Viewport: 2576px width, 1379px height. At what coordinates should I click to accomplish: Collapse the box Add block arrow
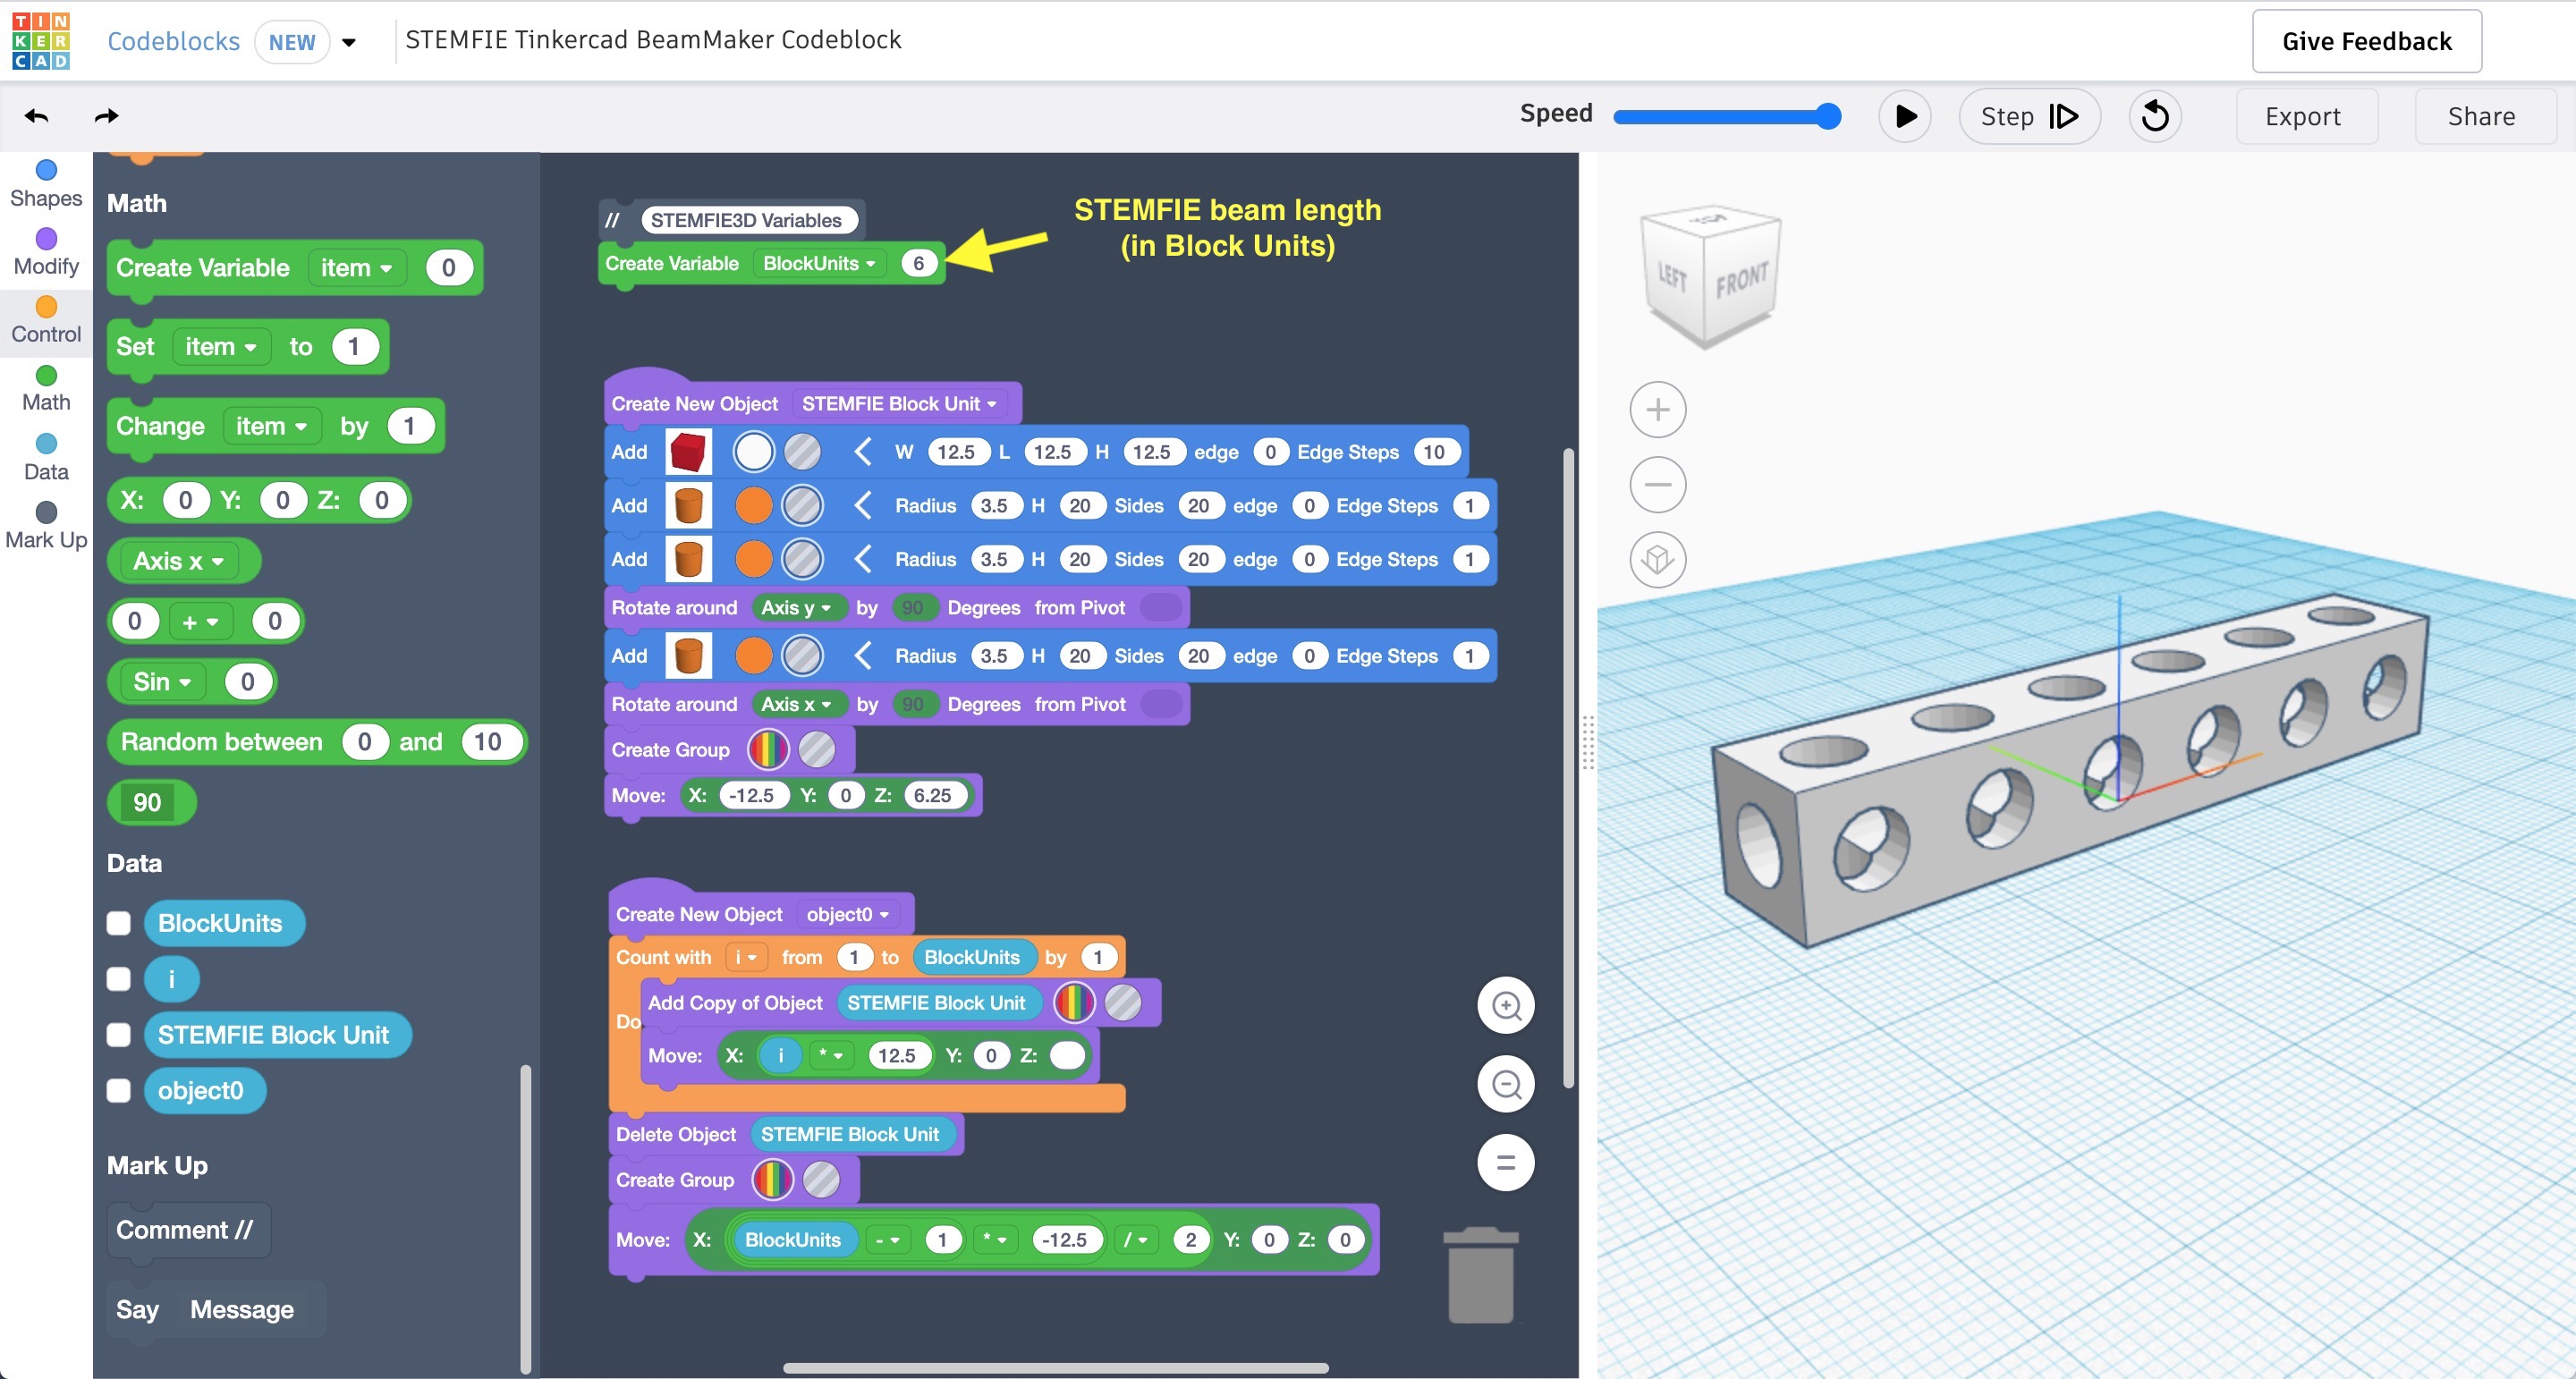[x=863, y=452]
